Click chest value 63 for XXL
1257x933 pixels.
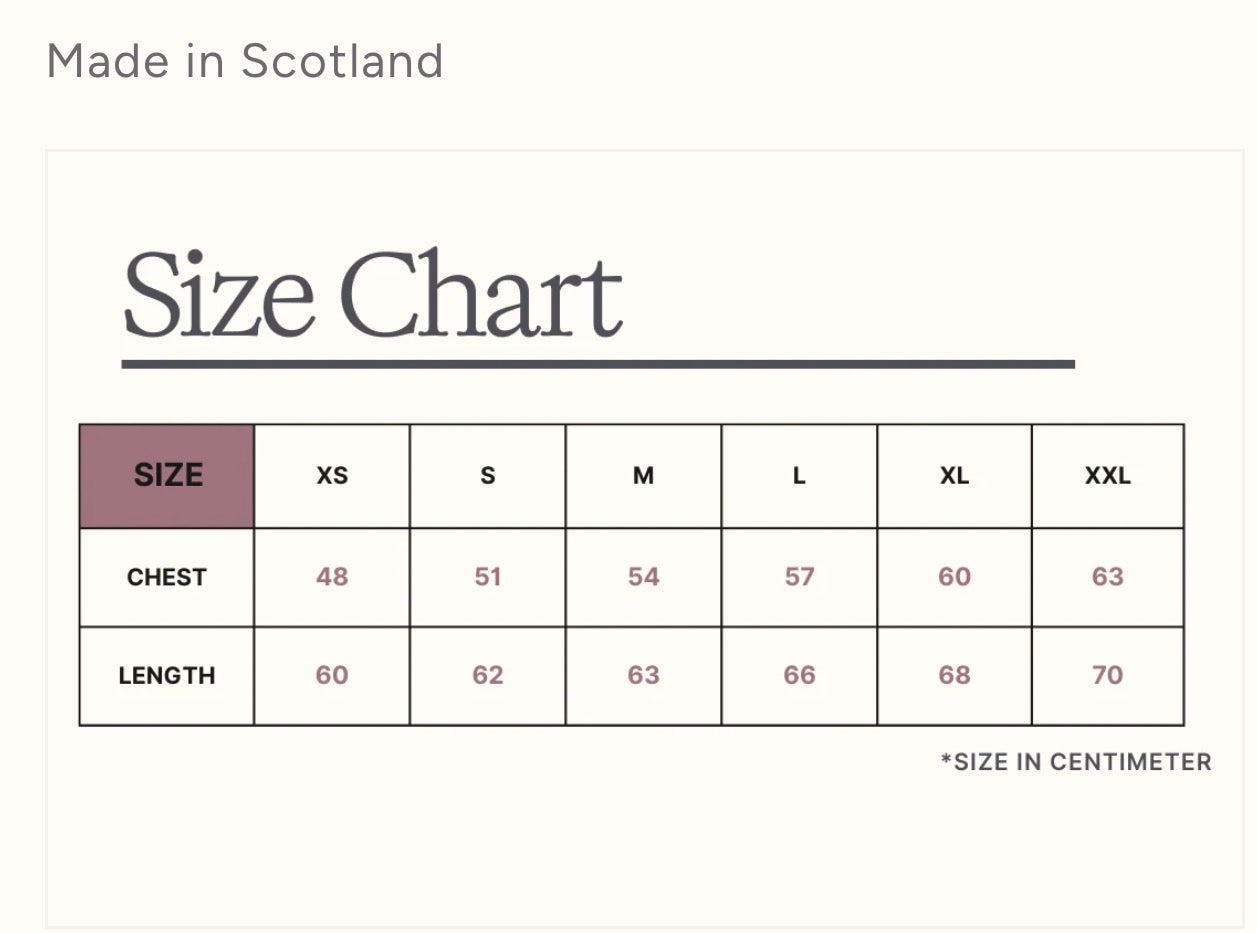[1108, 577]
